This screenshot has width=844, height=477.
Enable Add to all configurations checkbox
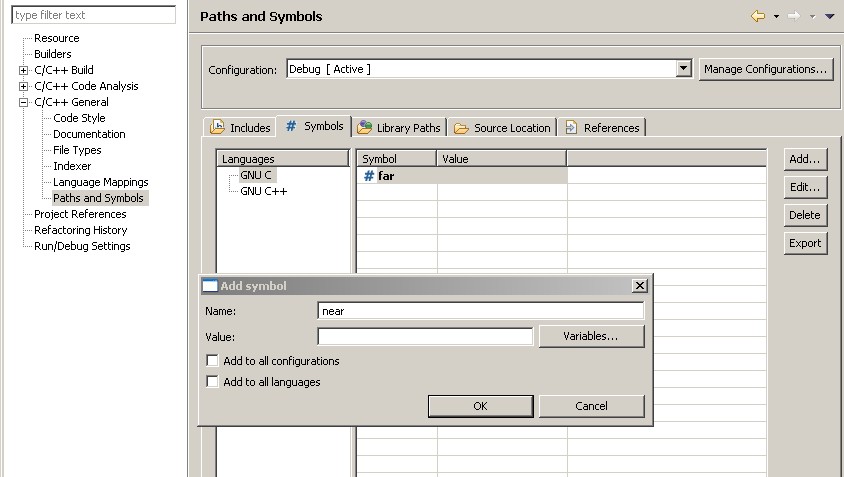(213, 360)
